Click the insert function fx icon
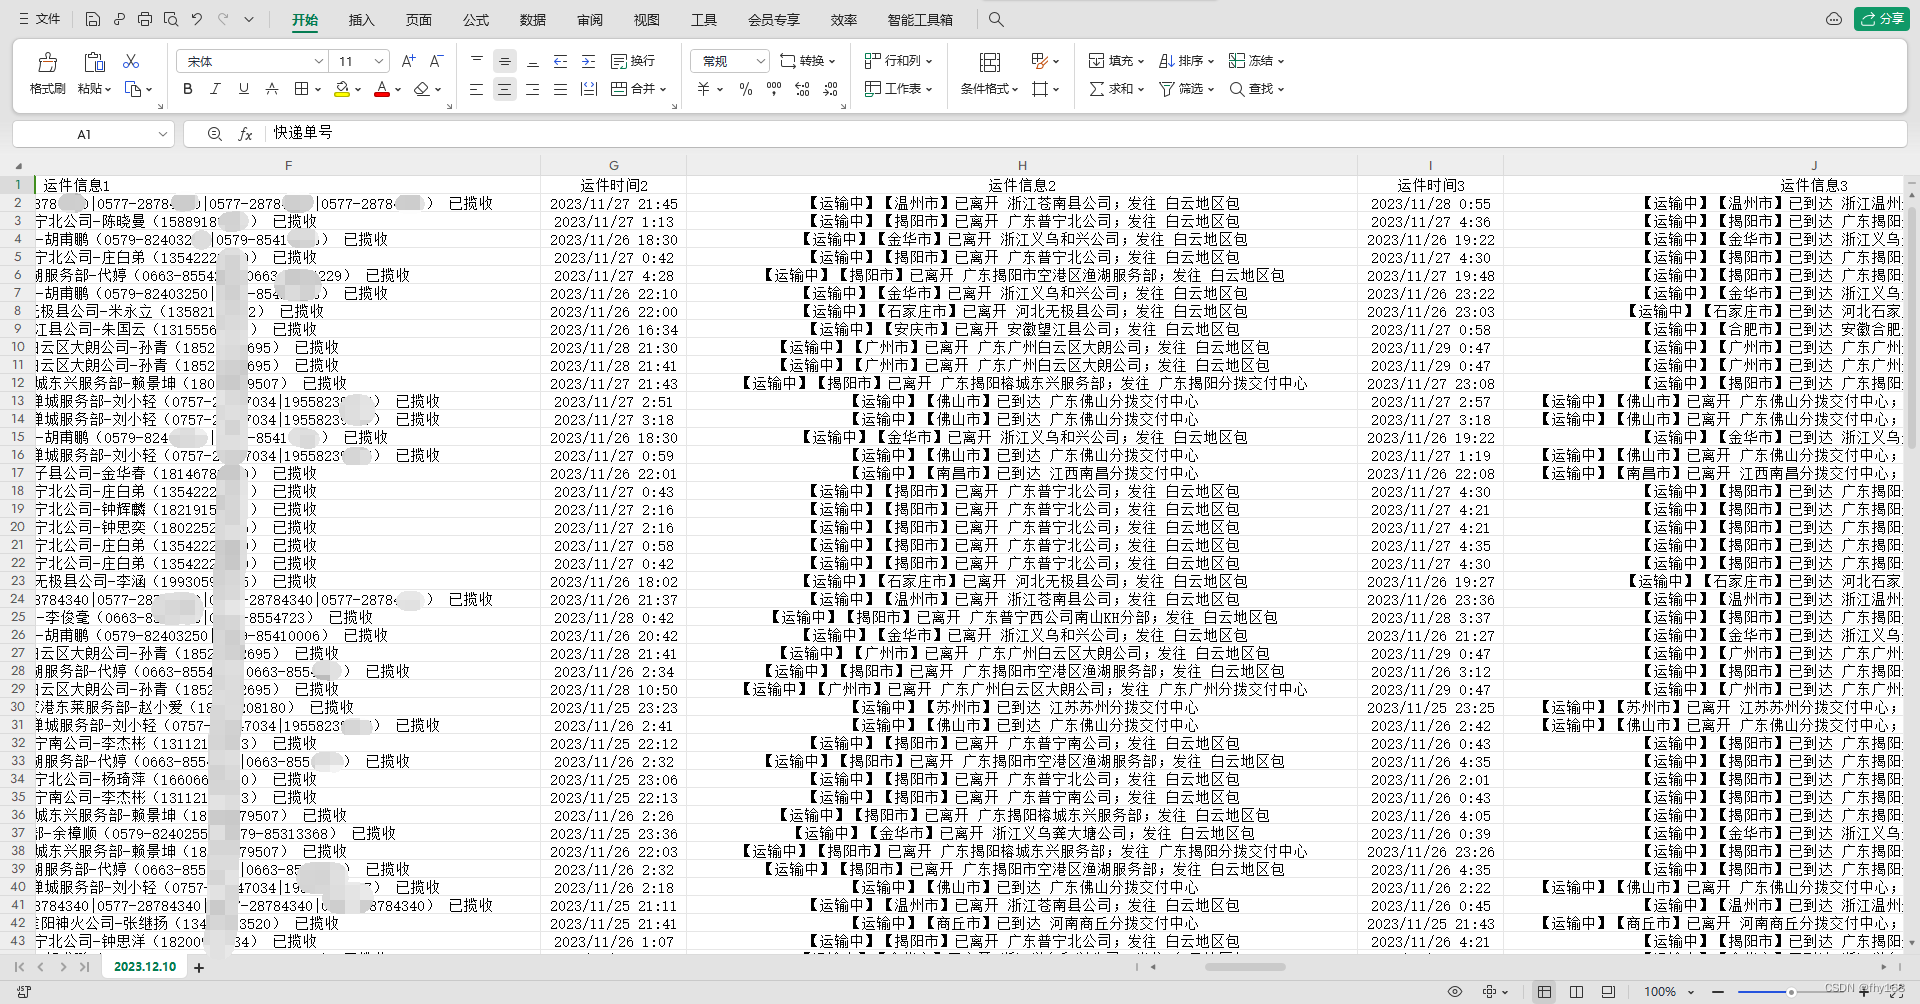Screen dimensions: 1920x1004 click(245, 133)
